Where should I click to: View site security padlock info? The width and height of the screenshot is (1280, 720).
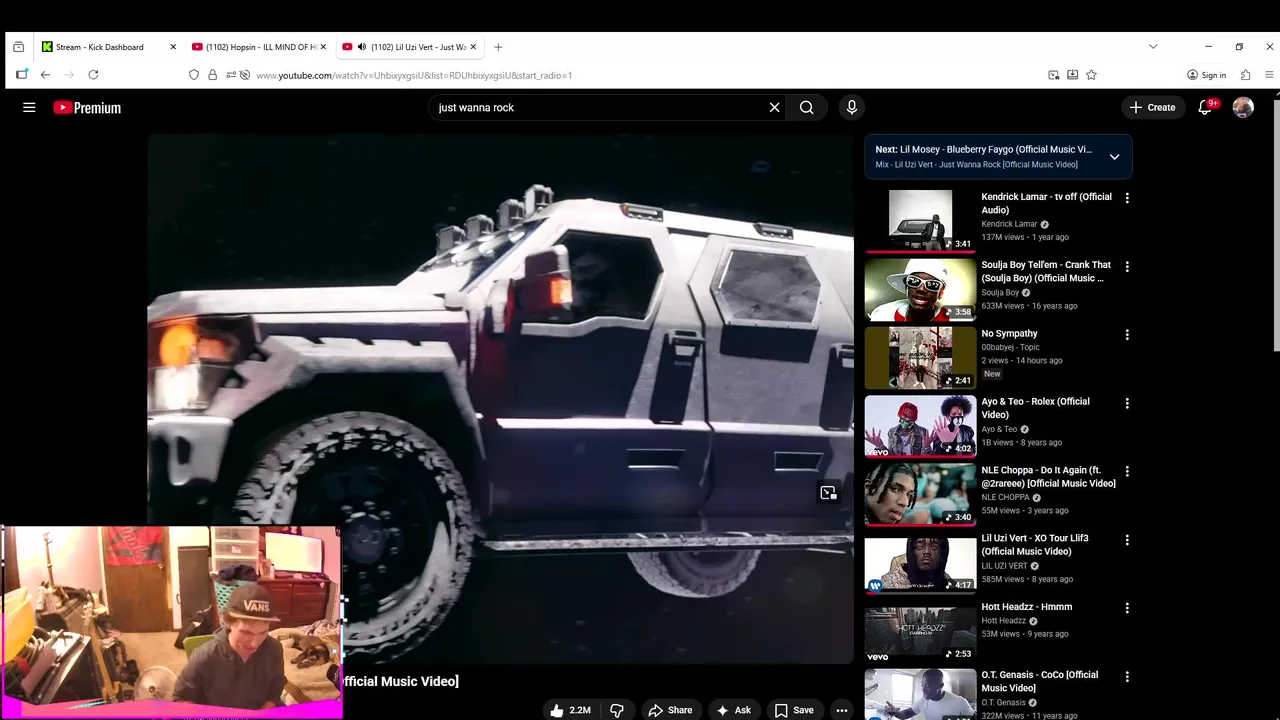212,75
